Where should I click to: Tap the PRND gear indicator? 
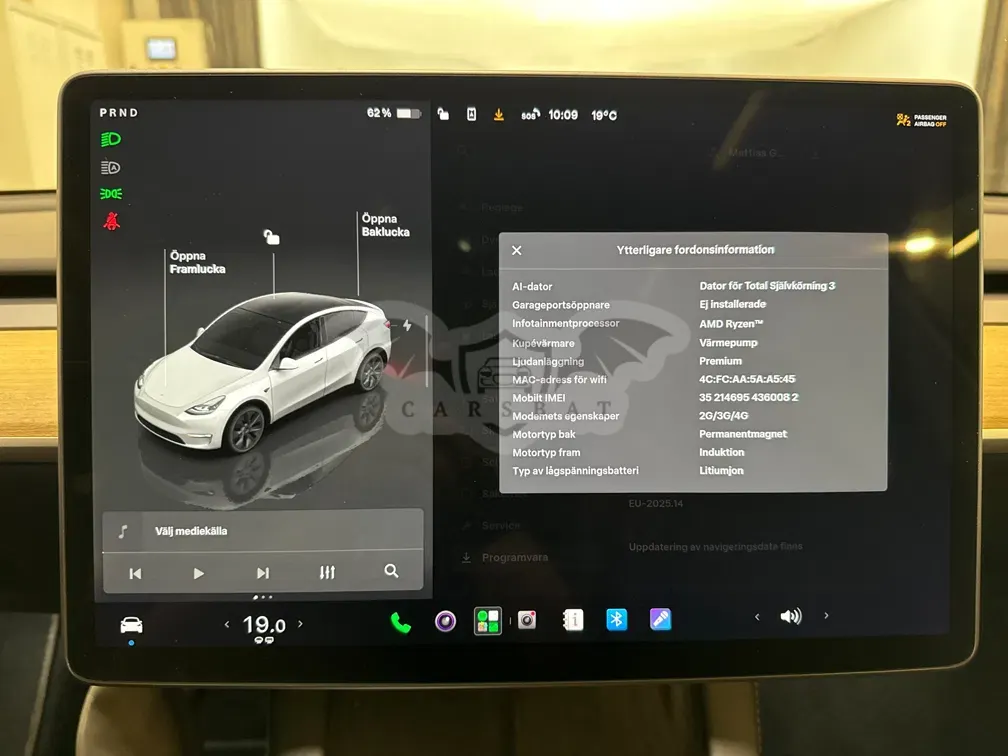click(x=119, y=112)
